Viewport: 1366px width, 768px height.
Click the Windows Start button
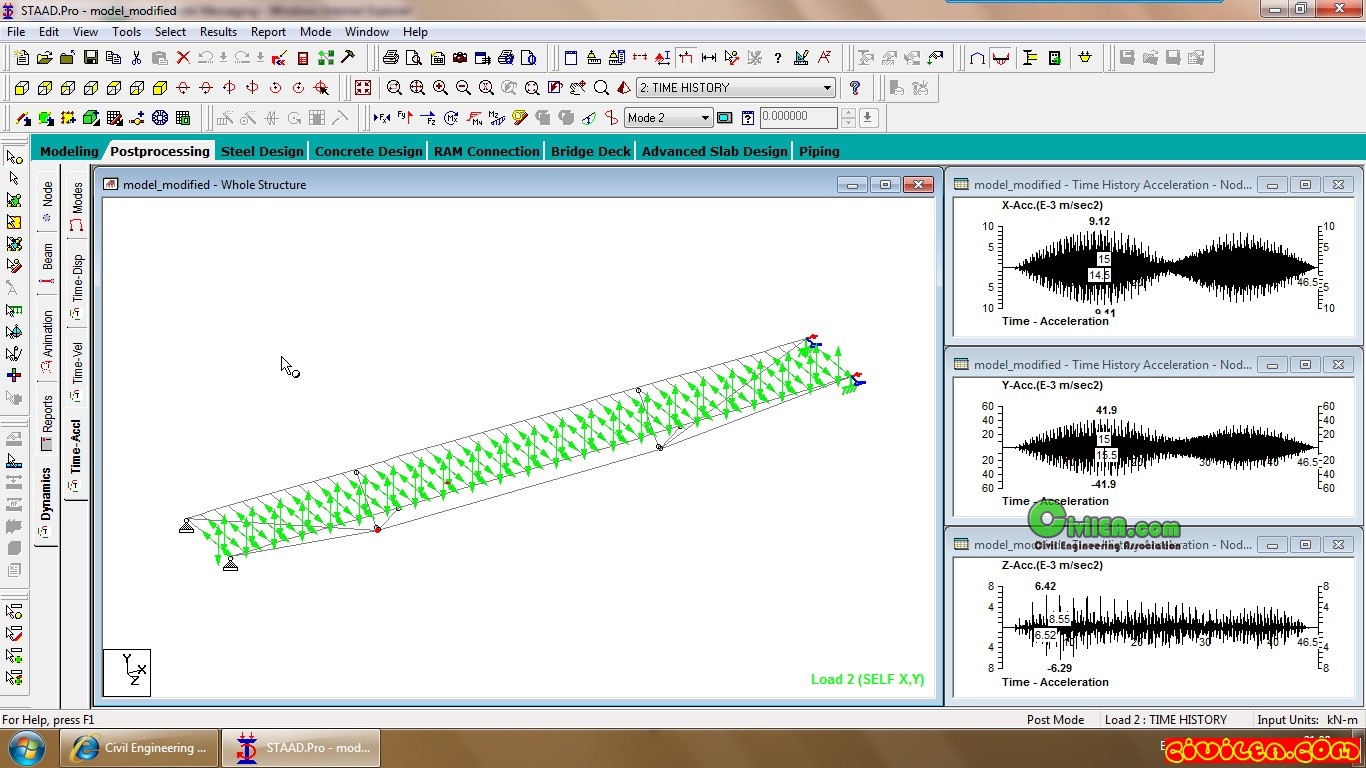26,748
